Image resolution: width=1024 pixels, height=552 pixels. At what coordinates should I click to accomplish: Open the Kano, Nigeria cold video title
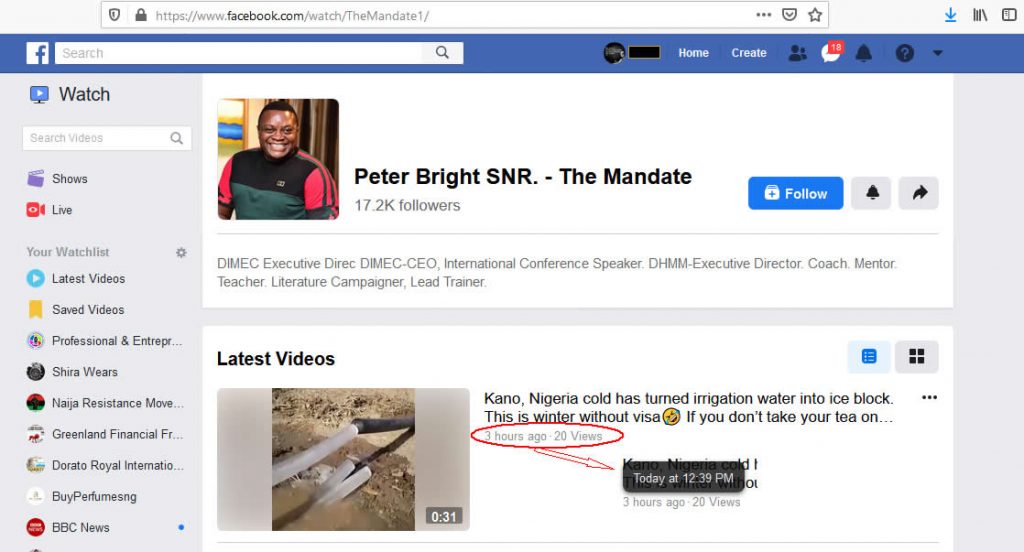click(688, 408)
